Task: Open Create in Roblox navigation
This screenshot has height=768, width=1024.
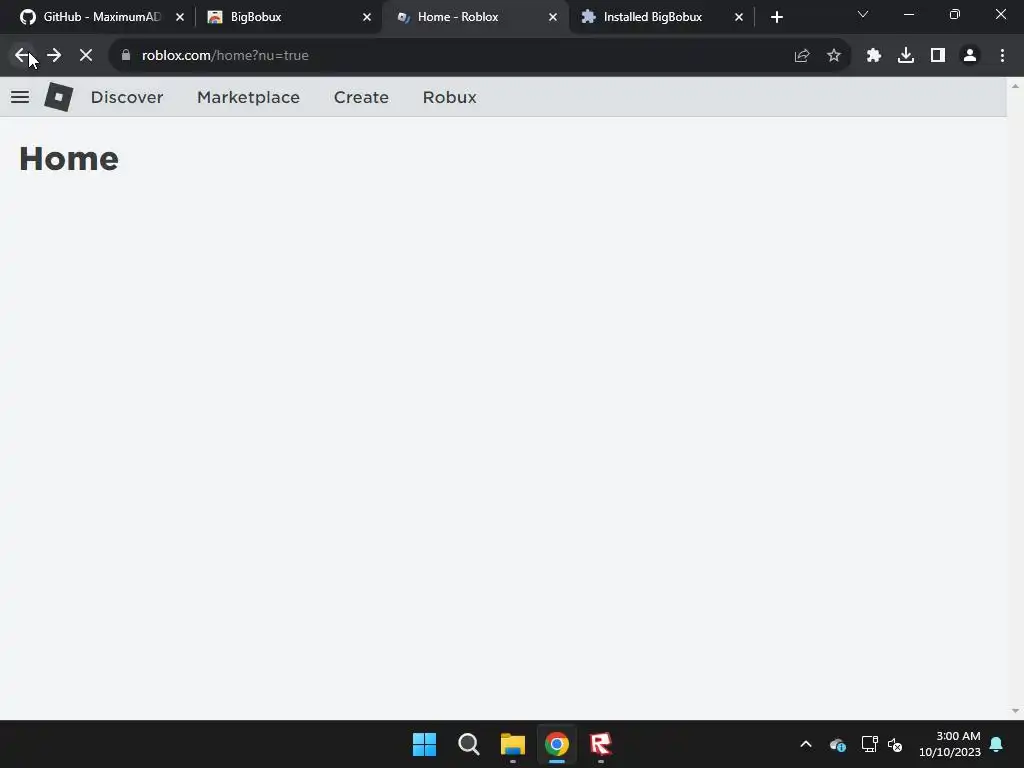Action: pyautogui.click(x=361, y=97)
